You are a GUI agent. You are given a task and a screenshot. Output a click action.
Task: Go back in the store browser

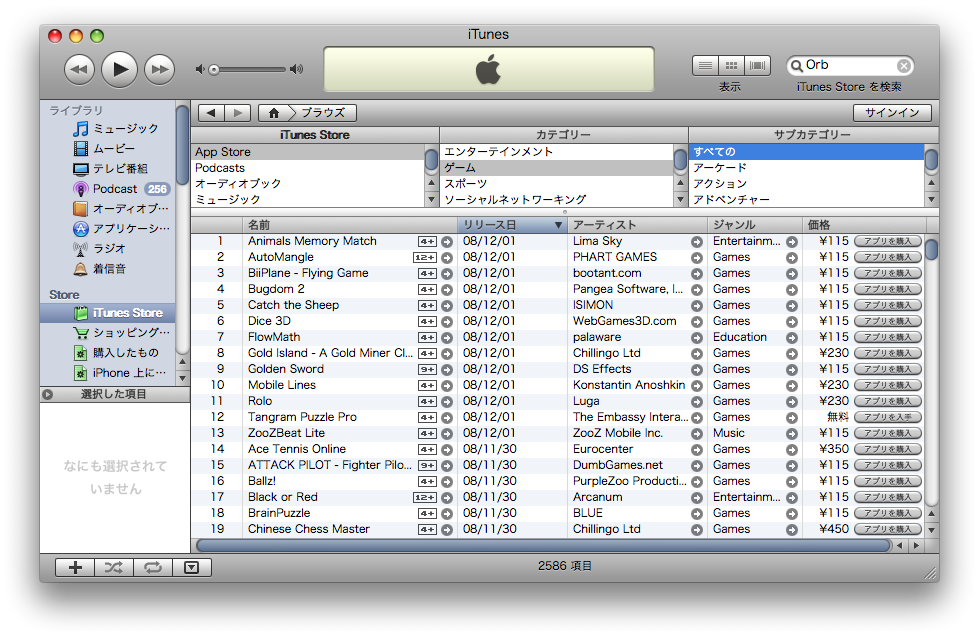211,113
